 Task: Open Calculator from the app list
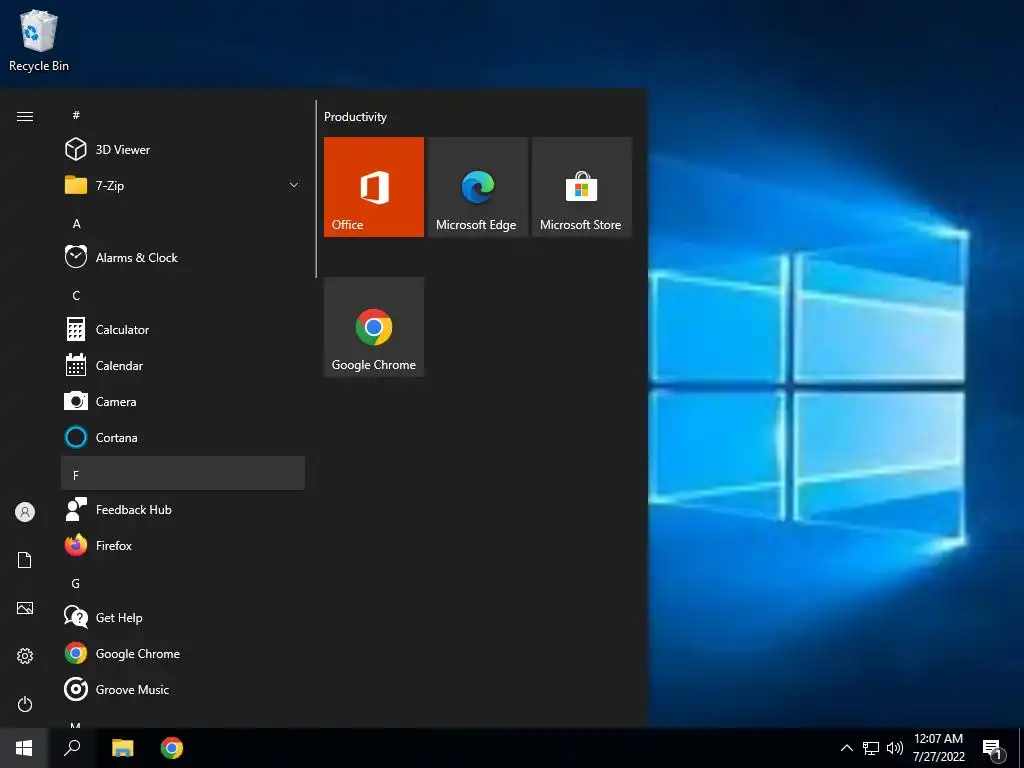point(183,330)
